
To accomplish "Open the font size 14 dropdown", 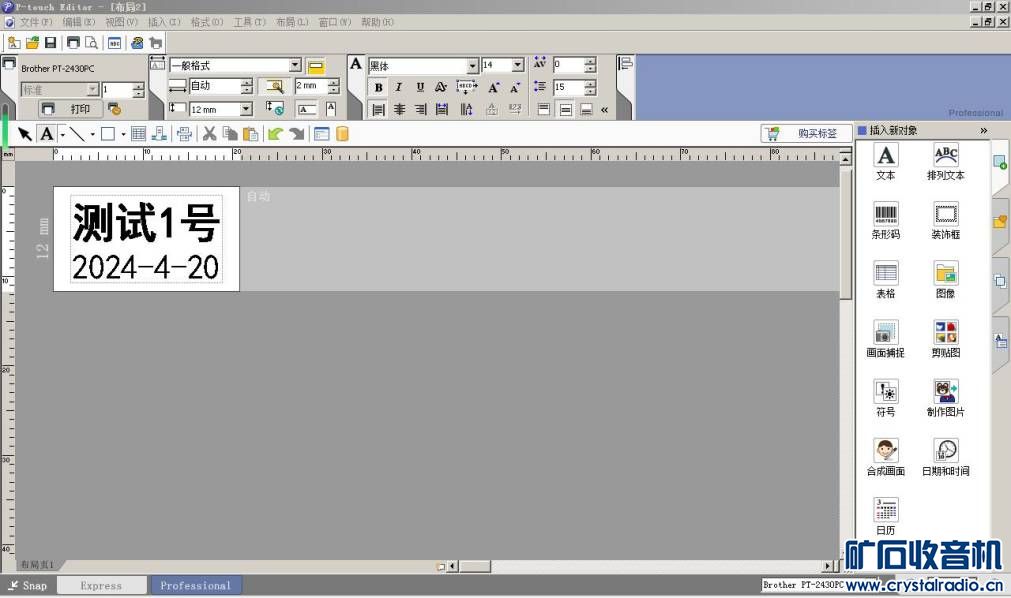I will [x=518, y=65].
